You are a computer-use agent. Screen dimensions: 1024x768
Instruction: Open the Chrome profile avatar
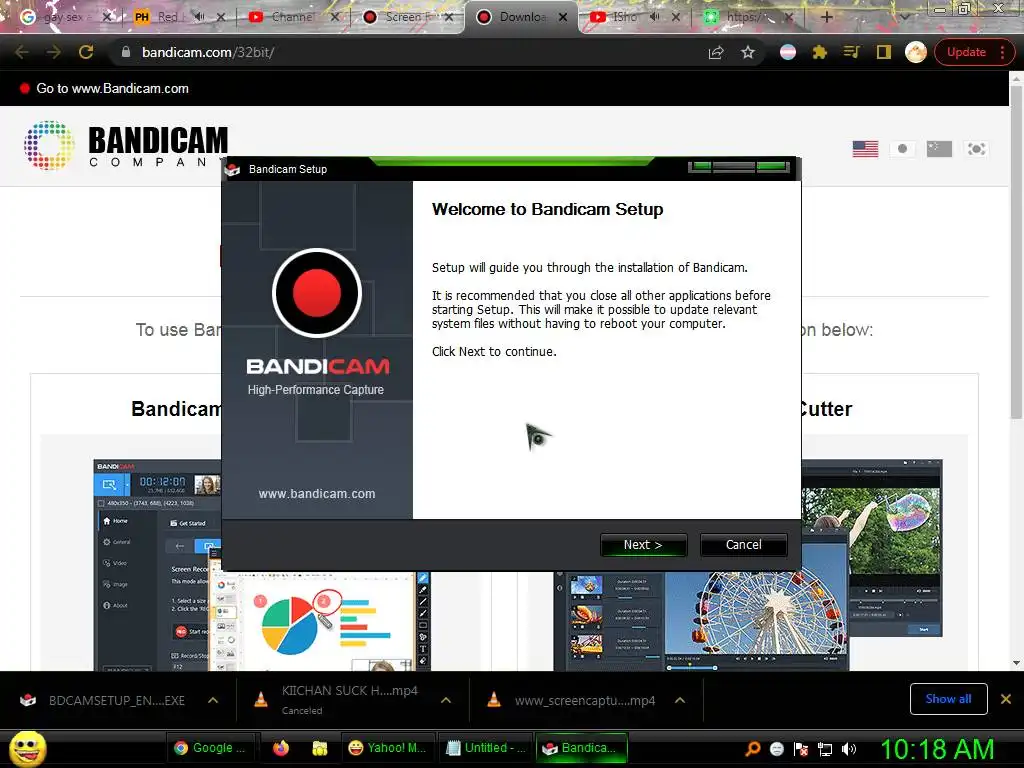point(916,52)
